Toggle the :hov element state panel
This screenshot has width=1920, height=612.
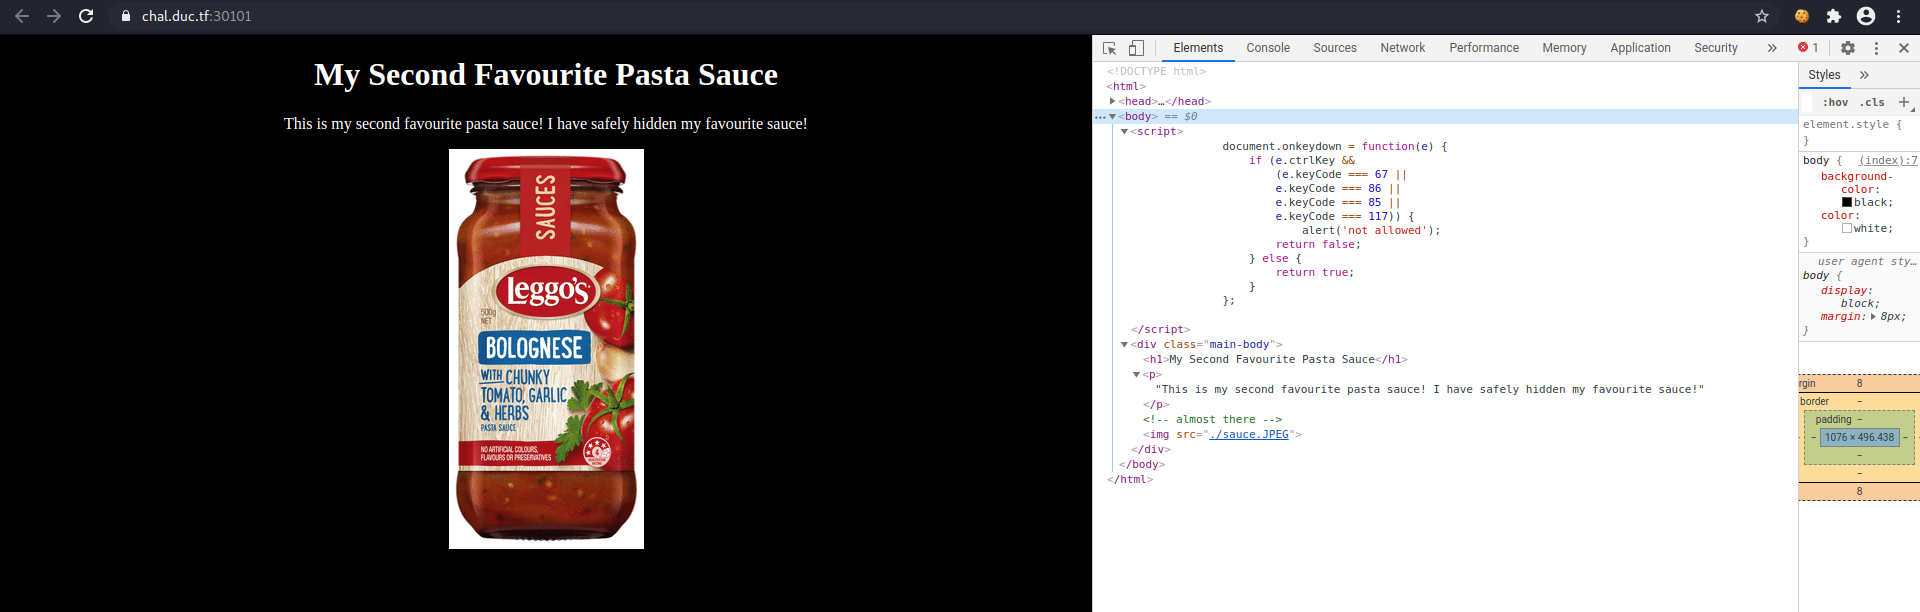click(x=1835, y=102)
